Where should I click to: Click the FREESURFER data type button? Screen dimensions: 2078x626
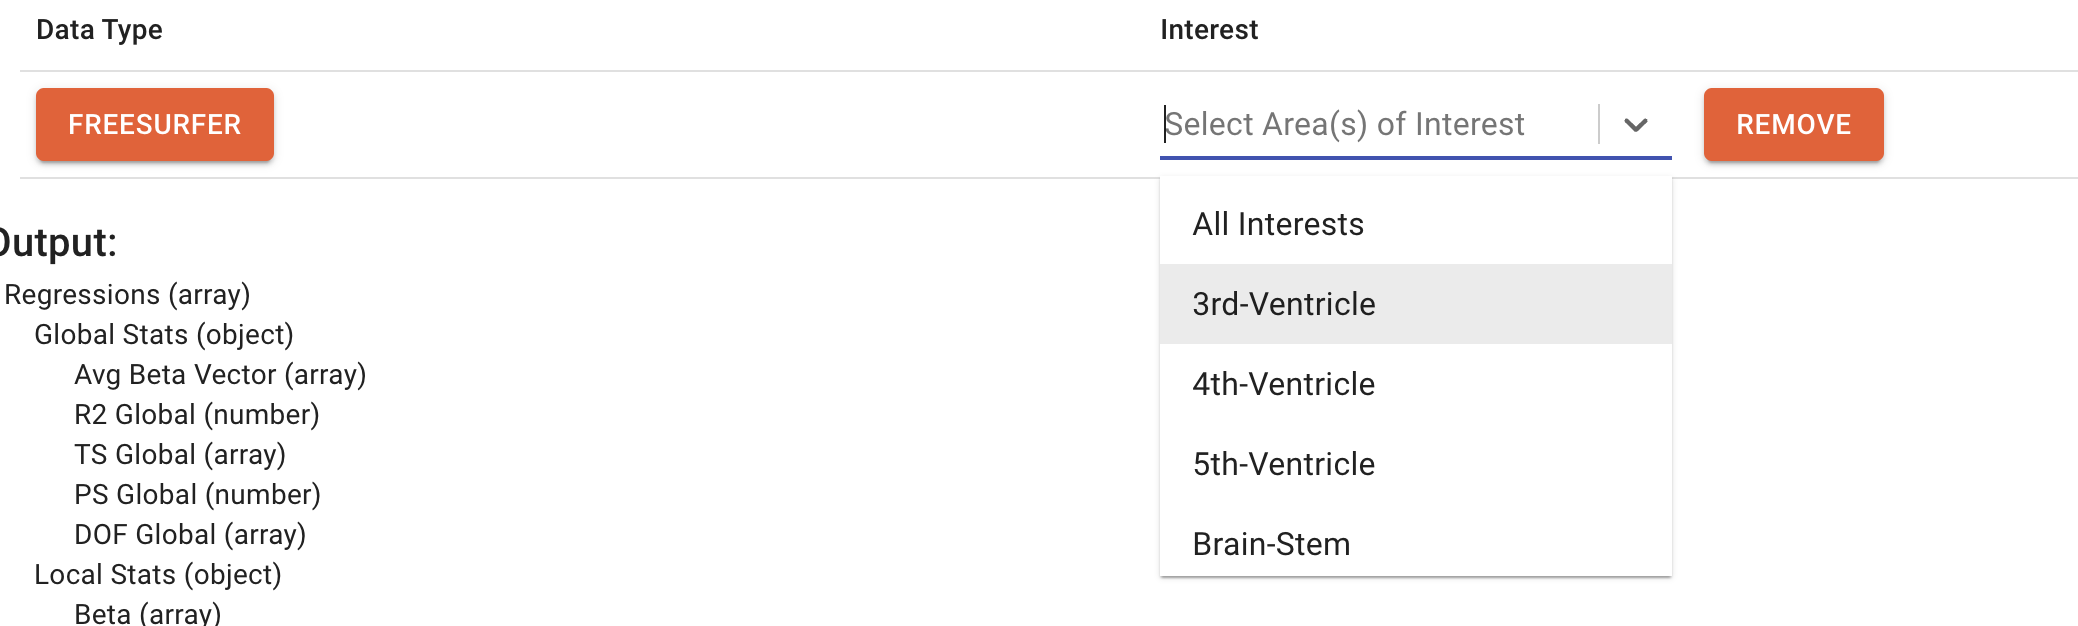[155, 125]
